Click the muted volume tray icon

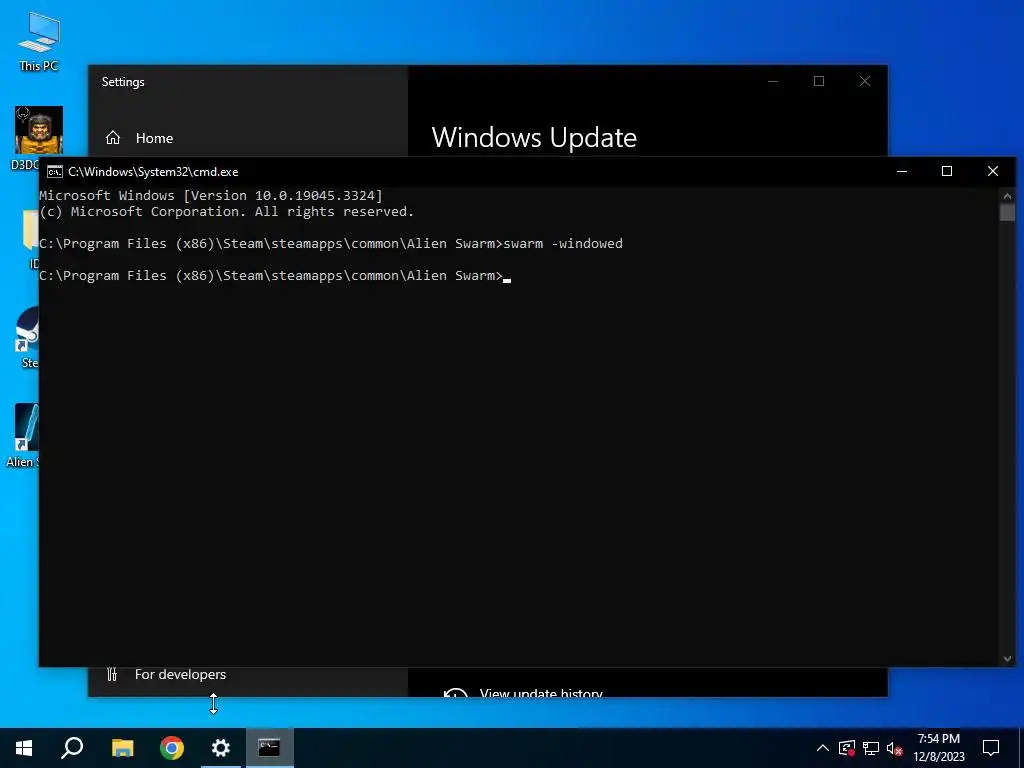(895, 748)
